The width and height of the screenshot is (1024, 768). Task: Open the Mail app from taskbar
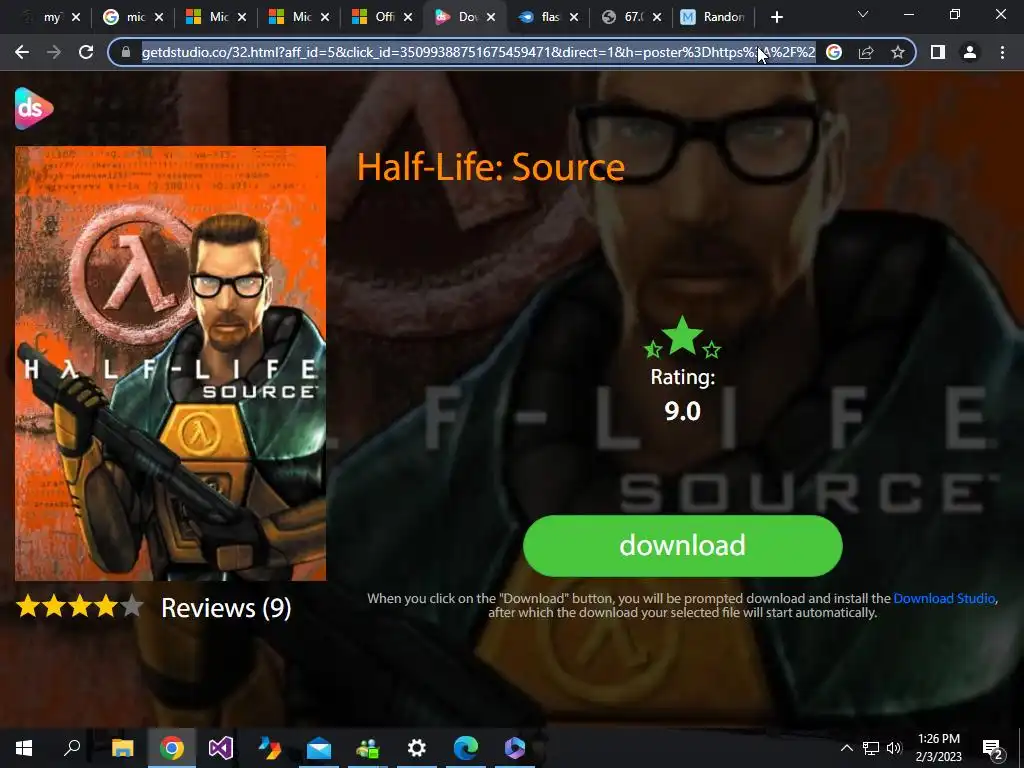pos(319,748)
